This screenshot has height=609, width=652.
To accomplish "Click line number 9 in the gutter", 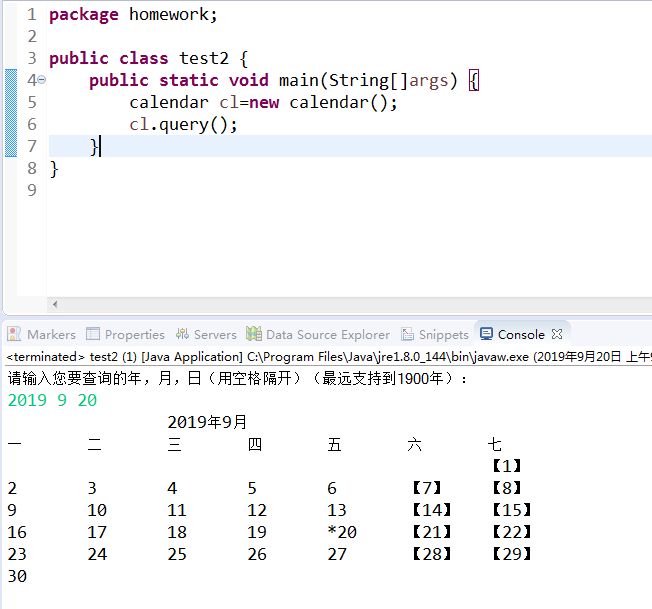I will click(32, 190).
